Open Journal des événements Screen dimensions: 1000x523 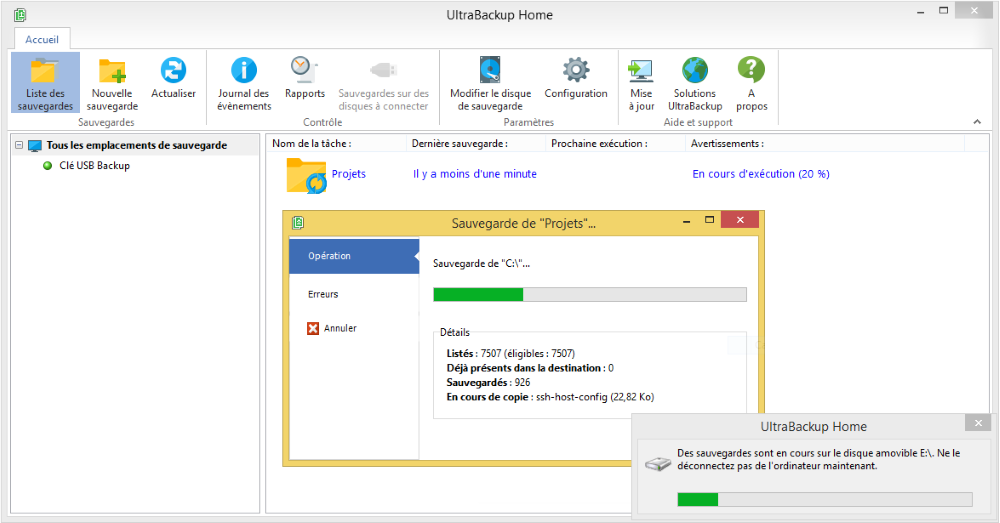pos(244,83)
